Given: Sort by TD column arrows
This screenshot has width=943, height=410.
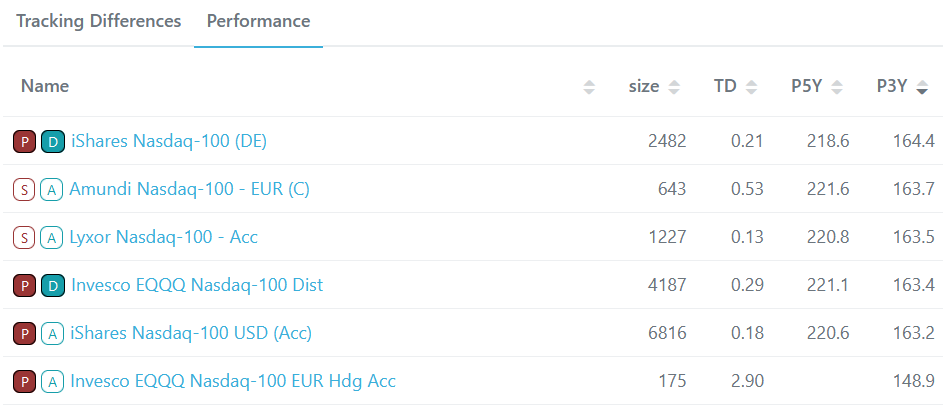Looking at the screenshot, I should pos(751,87).
